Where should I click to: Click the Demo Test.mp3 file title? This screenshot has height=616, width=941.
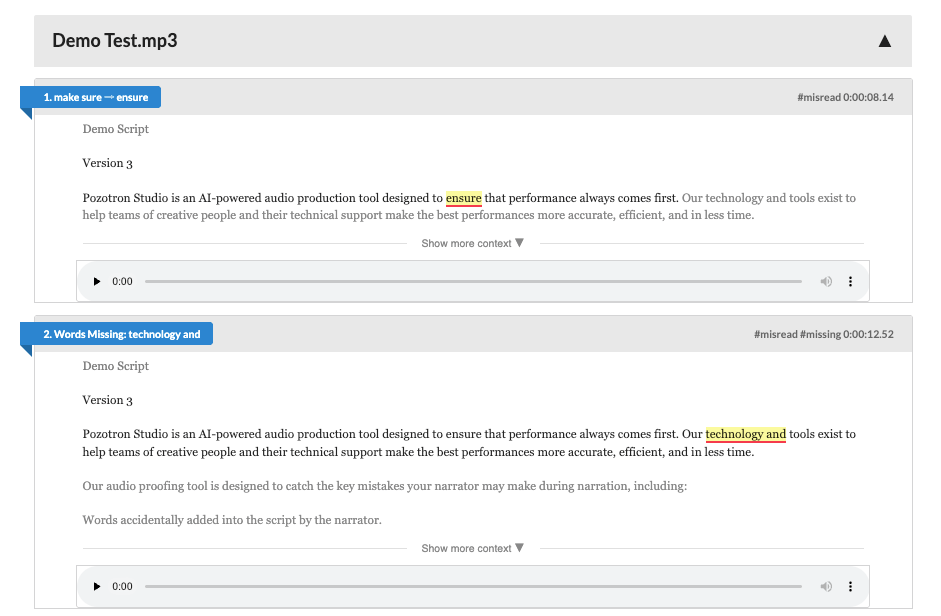(x=115, y=41)
